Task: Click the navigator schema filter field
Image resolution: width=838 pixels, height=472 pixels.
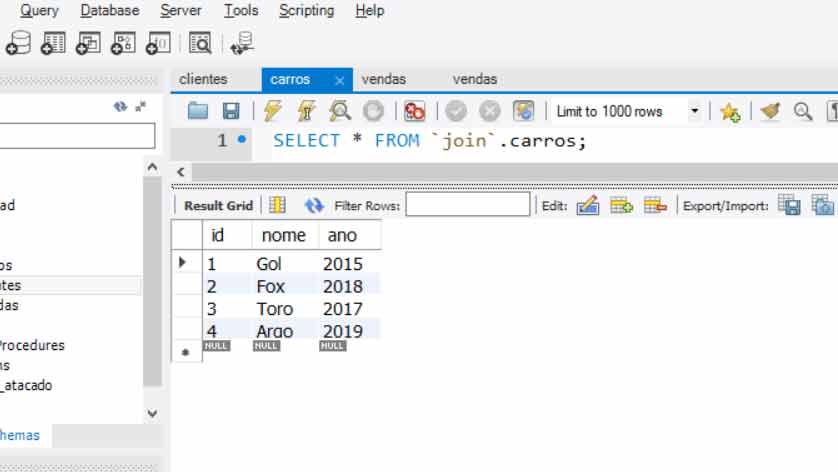Action: point(77,136)
